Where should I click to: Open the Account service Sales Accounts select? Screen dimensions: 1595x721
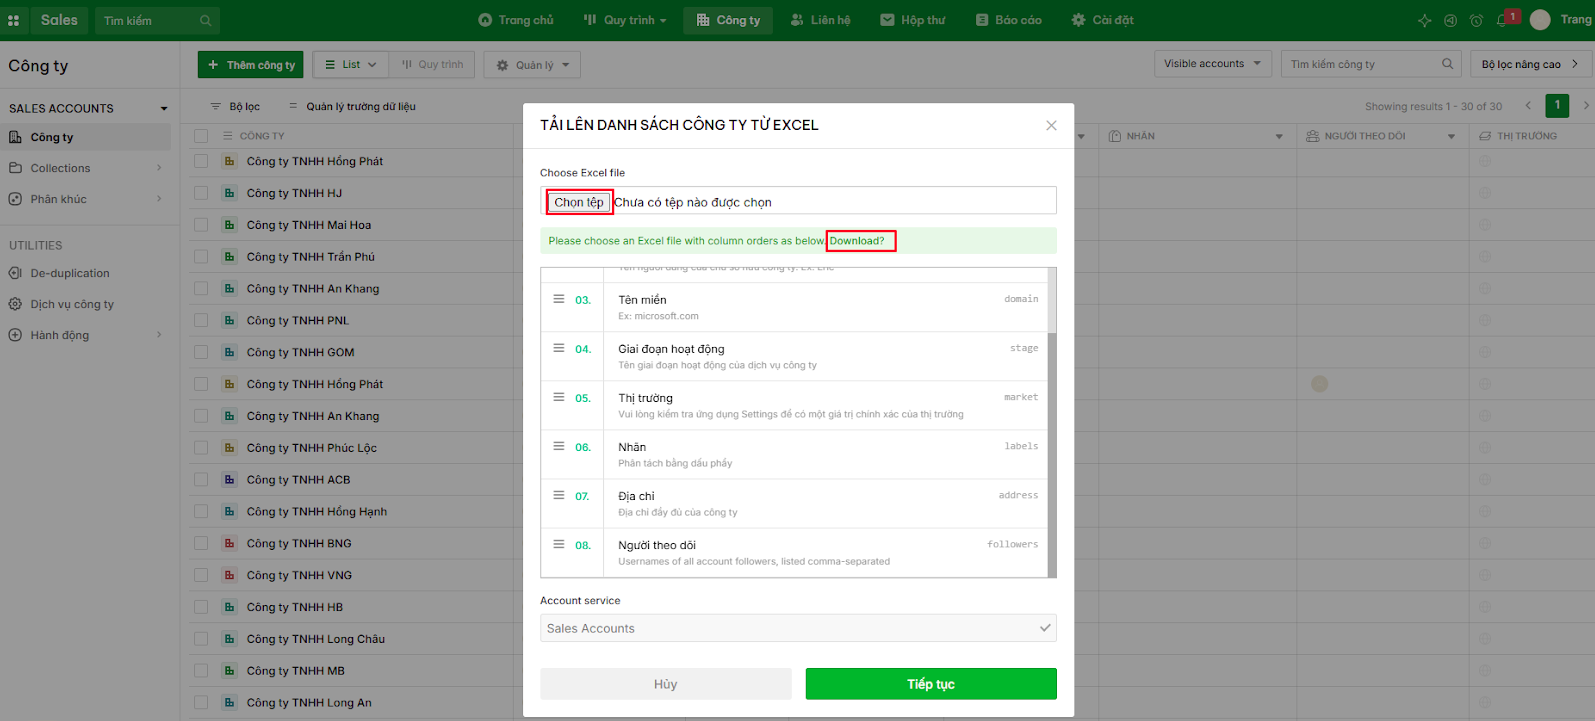tap(798, 628)
